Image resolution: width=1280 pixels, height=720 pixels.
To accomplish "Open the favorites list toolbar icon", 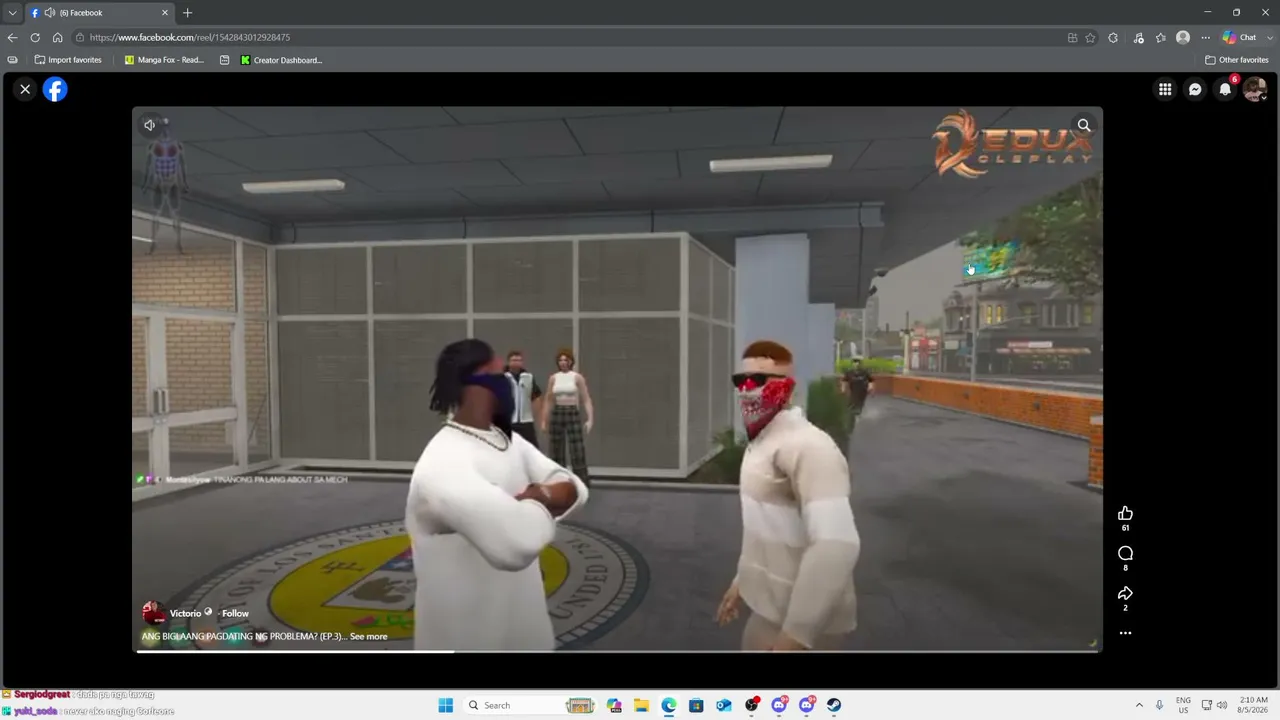I will pos(1160,37).
